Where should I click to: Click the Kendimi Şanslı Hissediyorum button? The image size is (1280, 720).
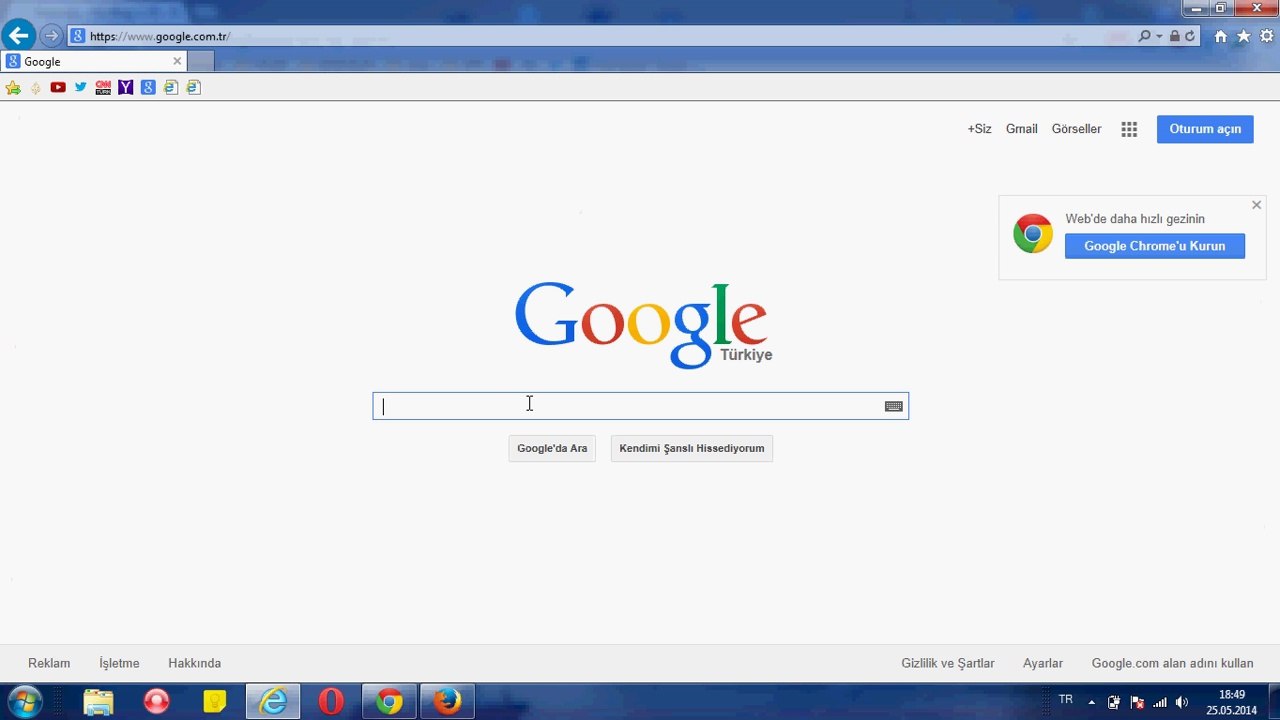[x=692, y=448]
